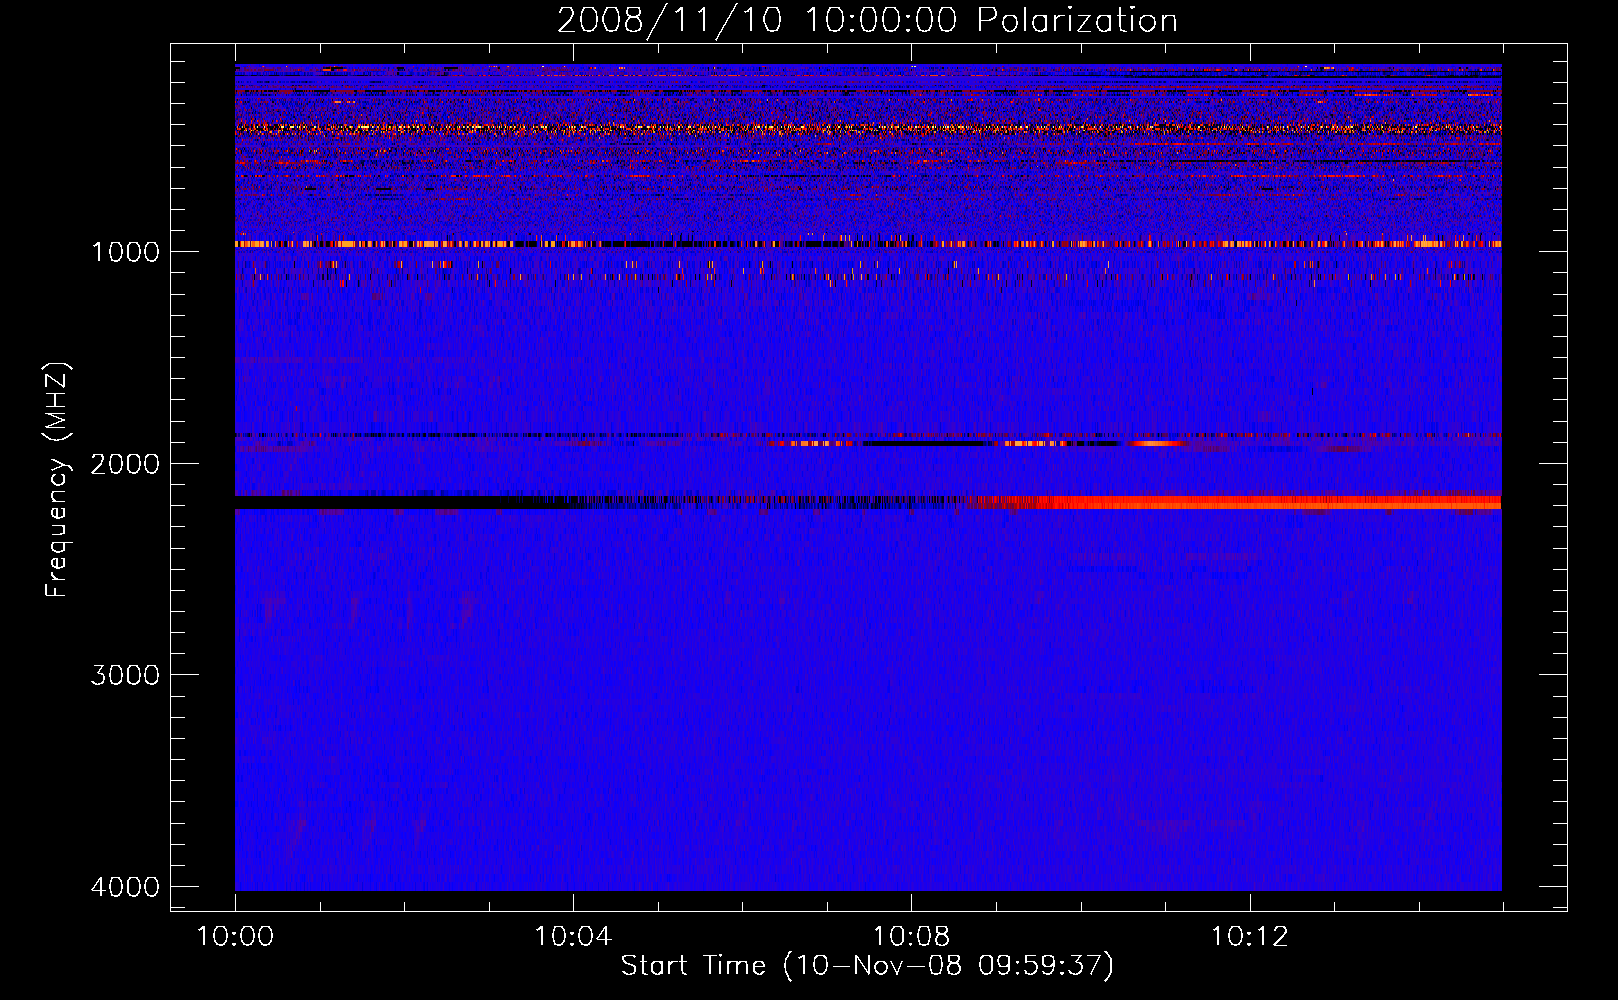Click the yellow-orange noisy band near 400 MHz
This screenshot has width=1618, height=1000.
(868, 128)
